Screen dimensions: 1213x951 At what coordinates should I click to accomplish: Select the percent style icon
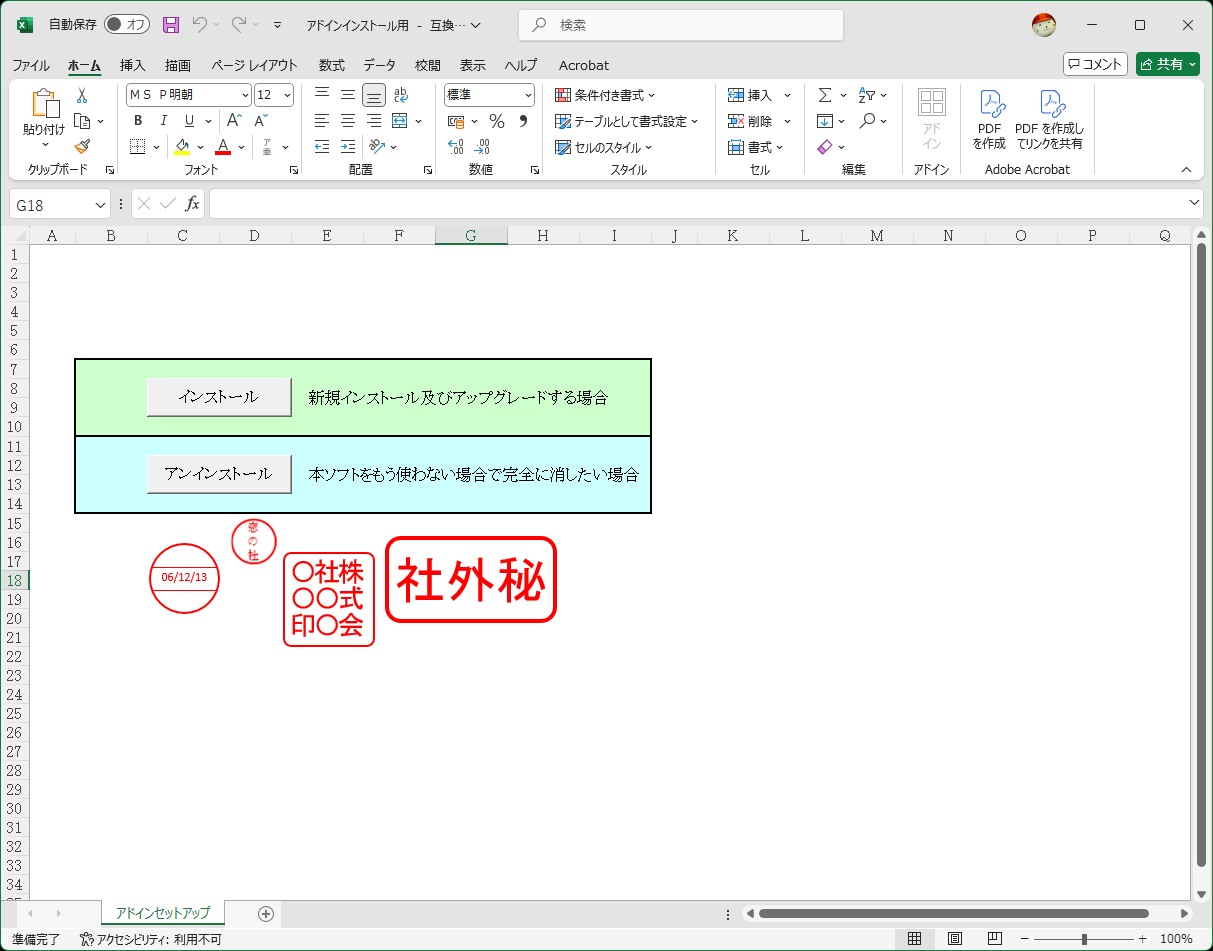click(496, 120)
